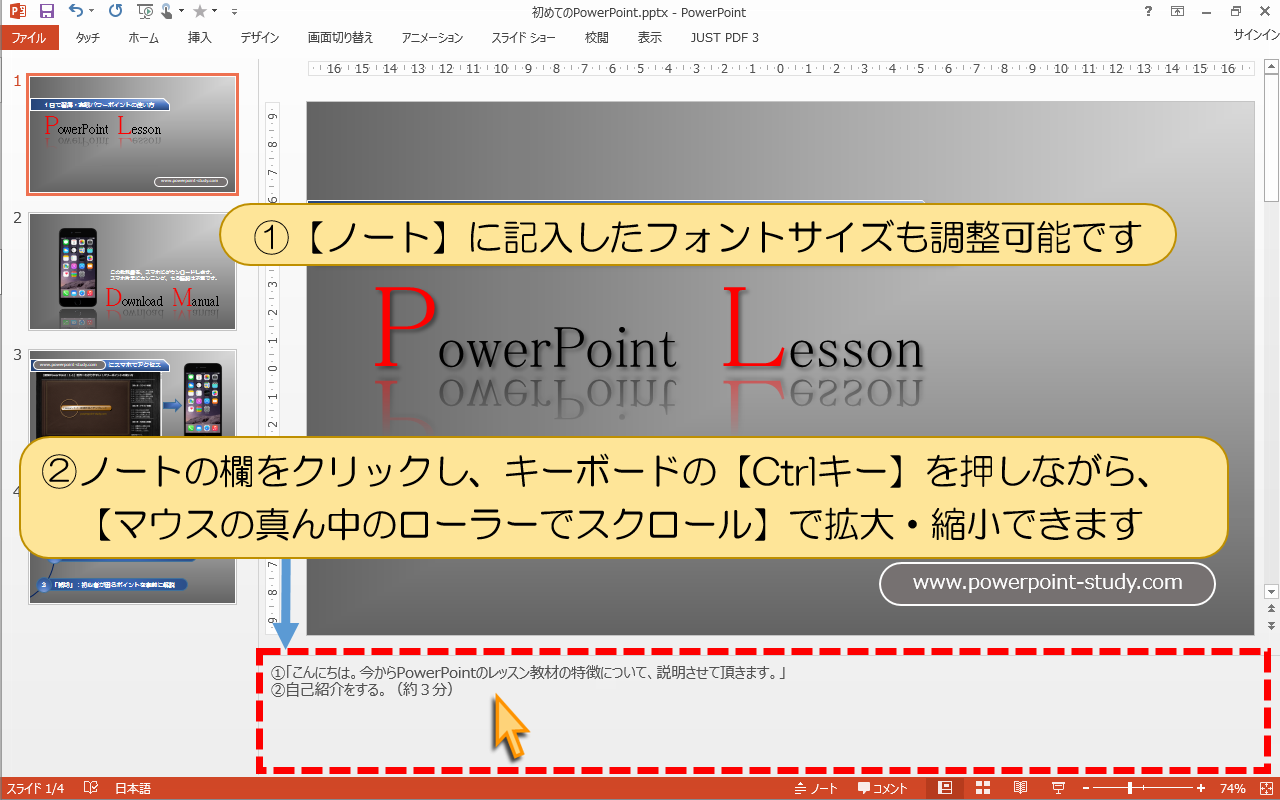Screen dimensions: 1280x800
Task: Switch to the 校閲 tab
Action: pos(597,37)
